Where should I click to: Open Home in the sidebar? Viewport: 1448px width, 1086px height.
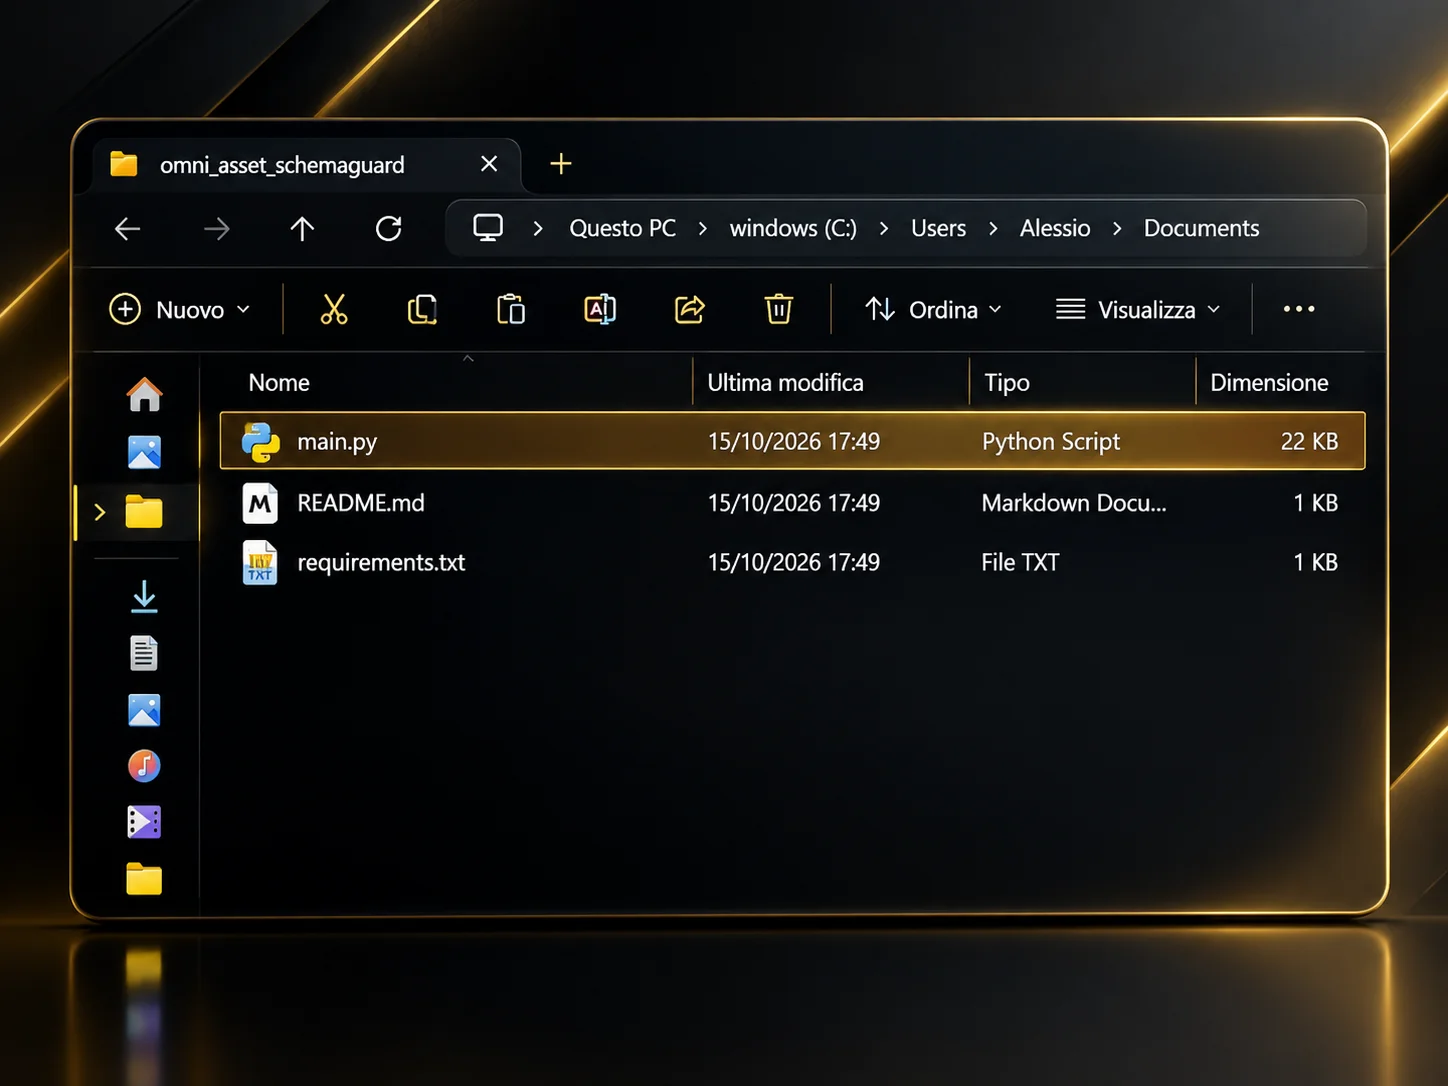[x=144, y=394]
